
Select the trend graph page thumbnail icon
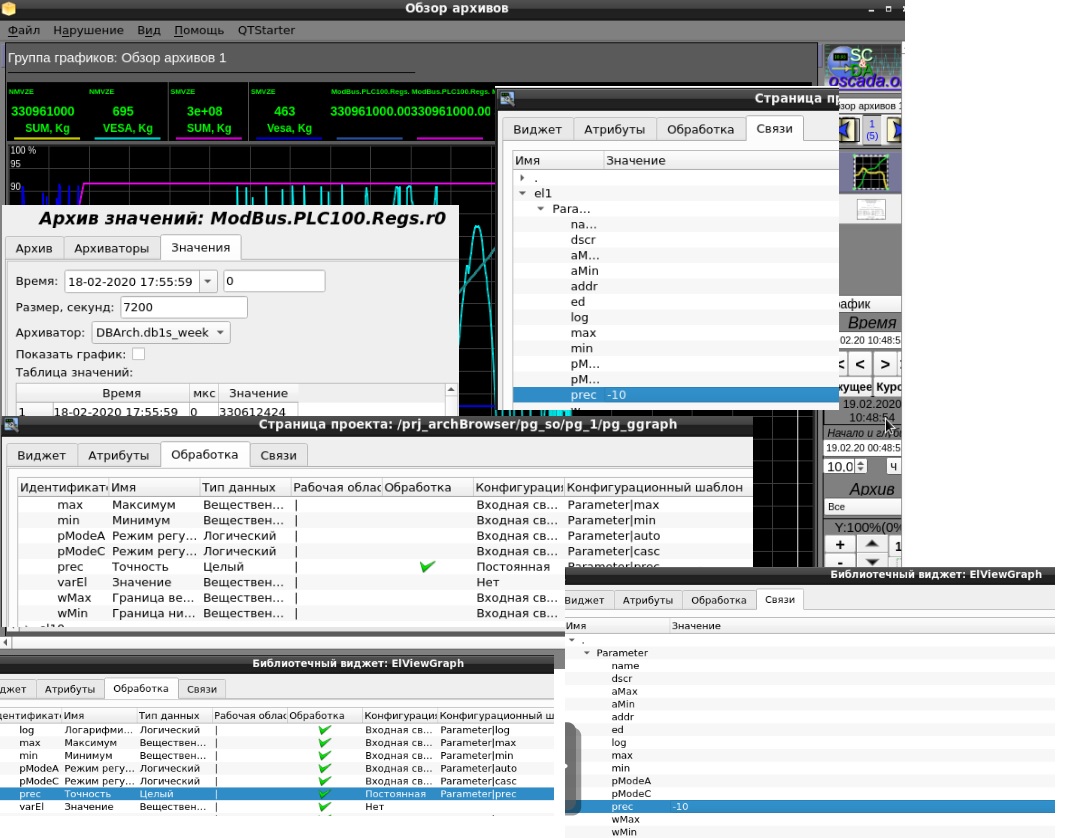[x=870, y=172]
